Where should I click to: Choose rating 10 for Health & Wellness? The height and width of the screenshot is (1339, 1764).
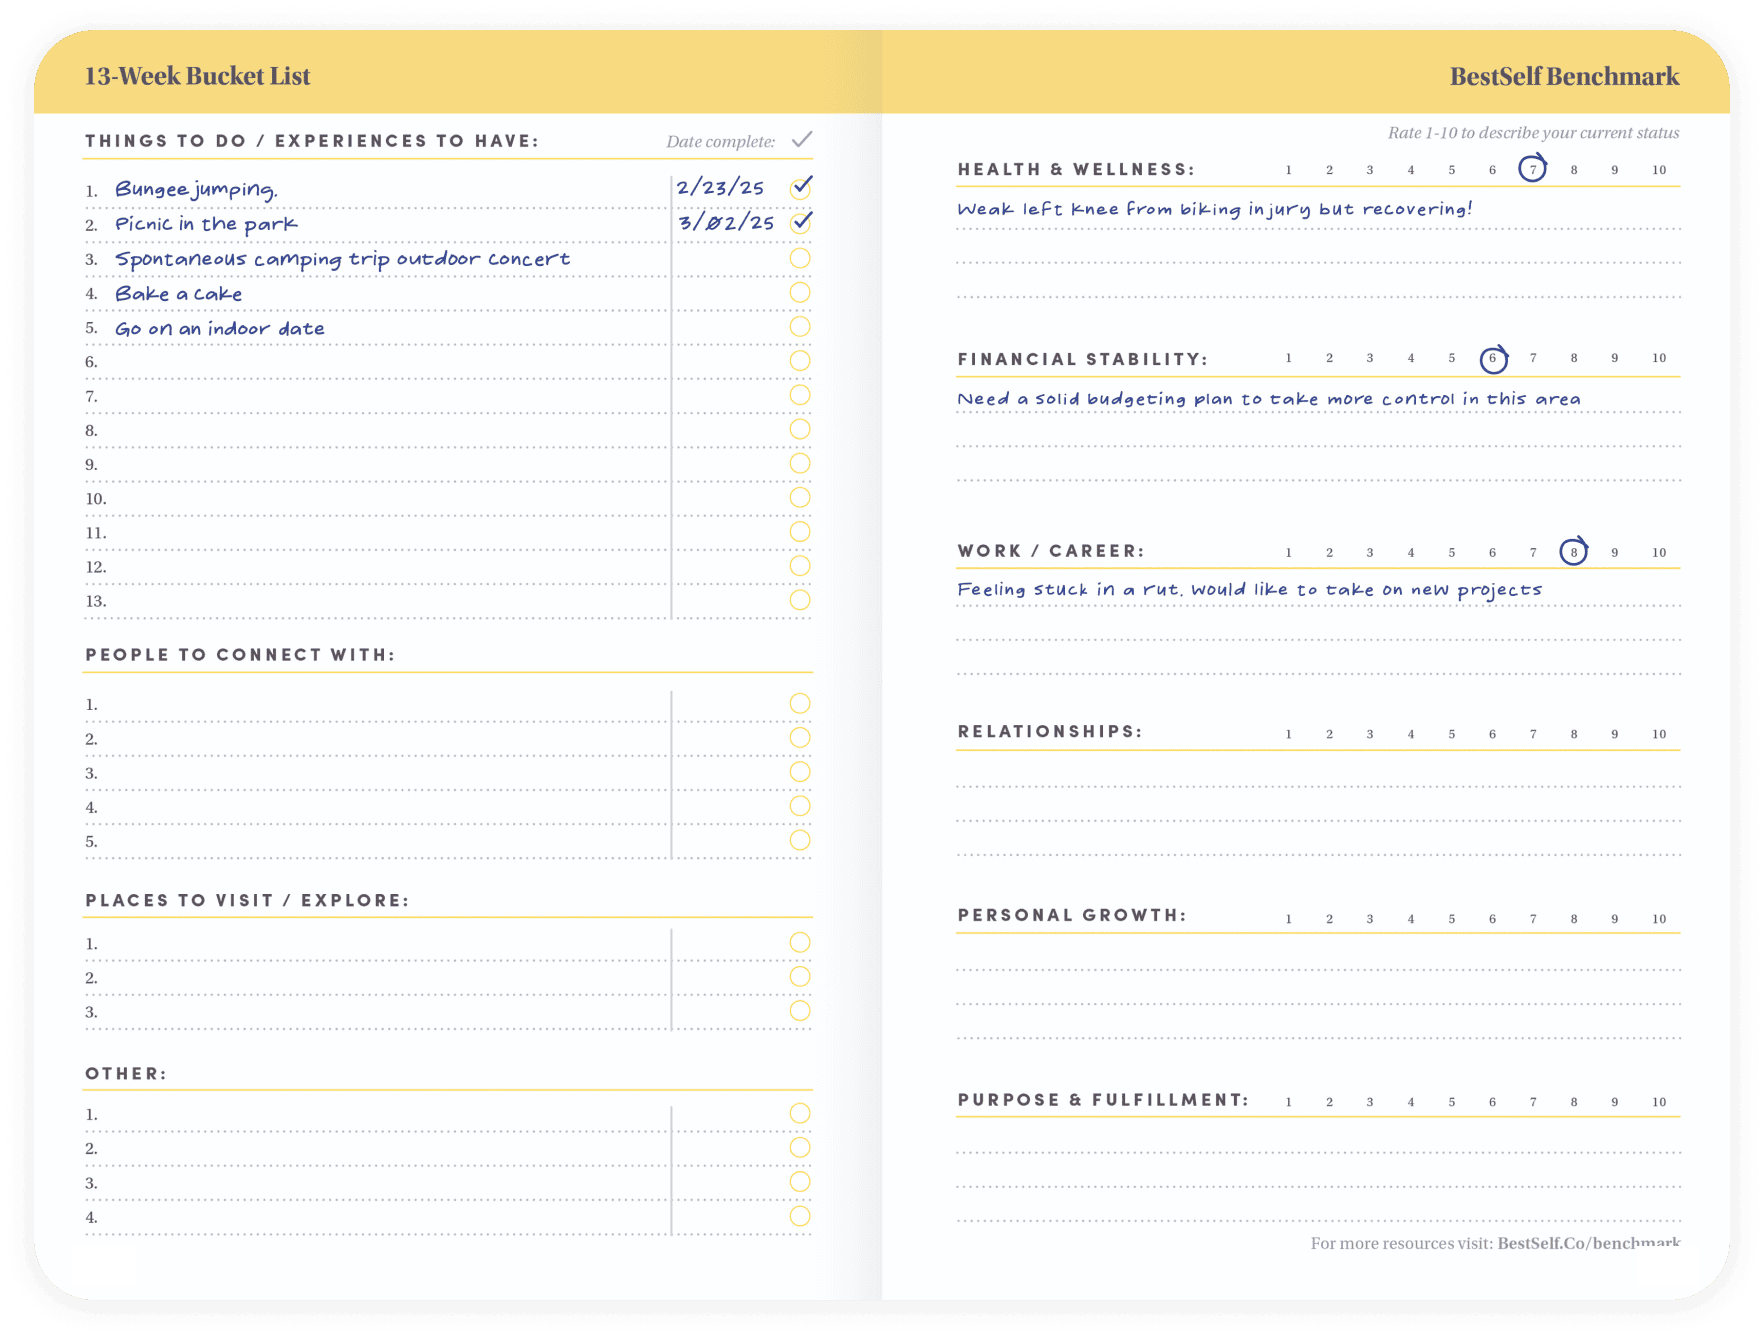point(1659,170)
